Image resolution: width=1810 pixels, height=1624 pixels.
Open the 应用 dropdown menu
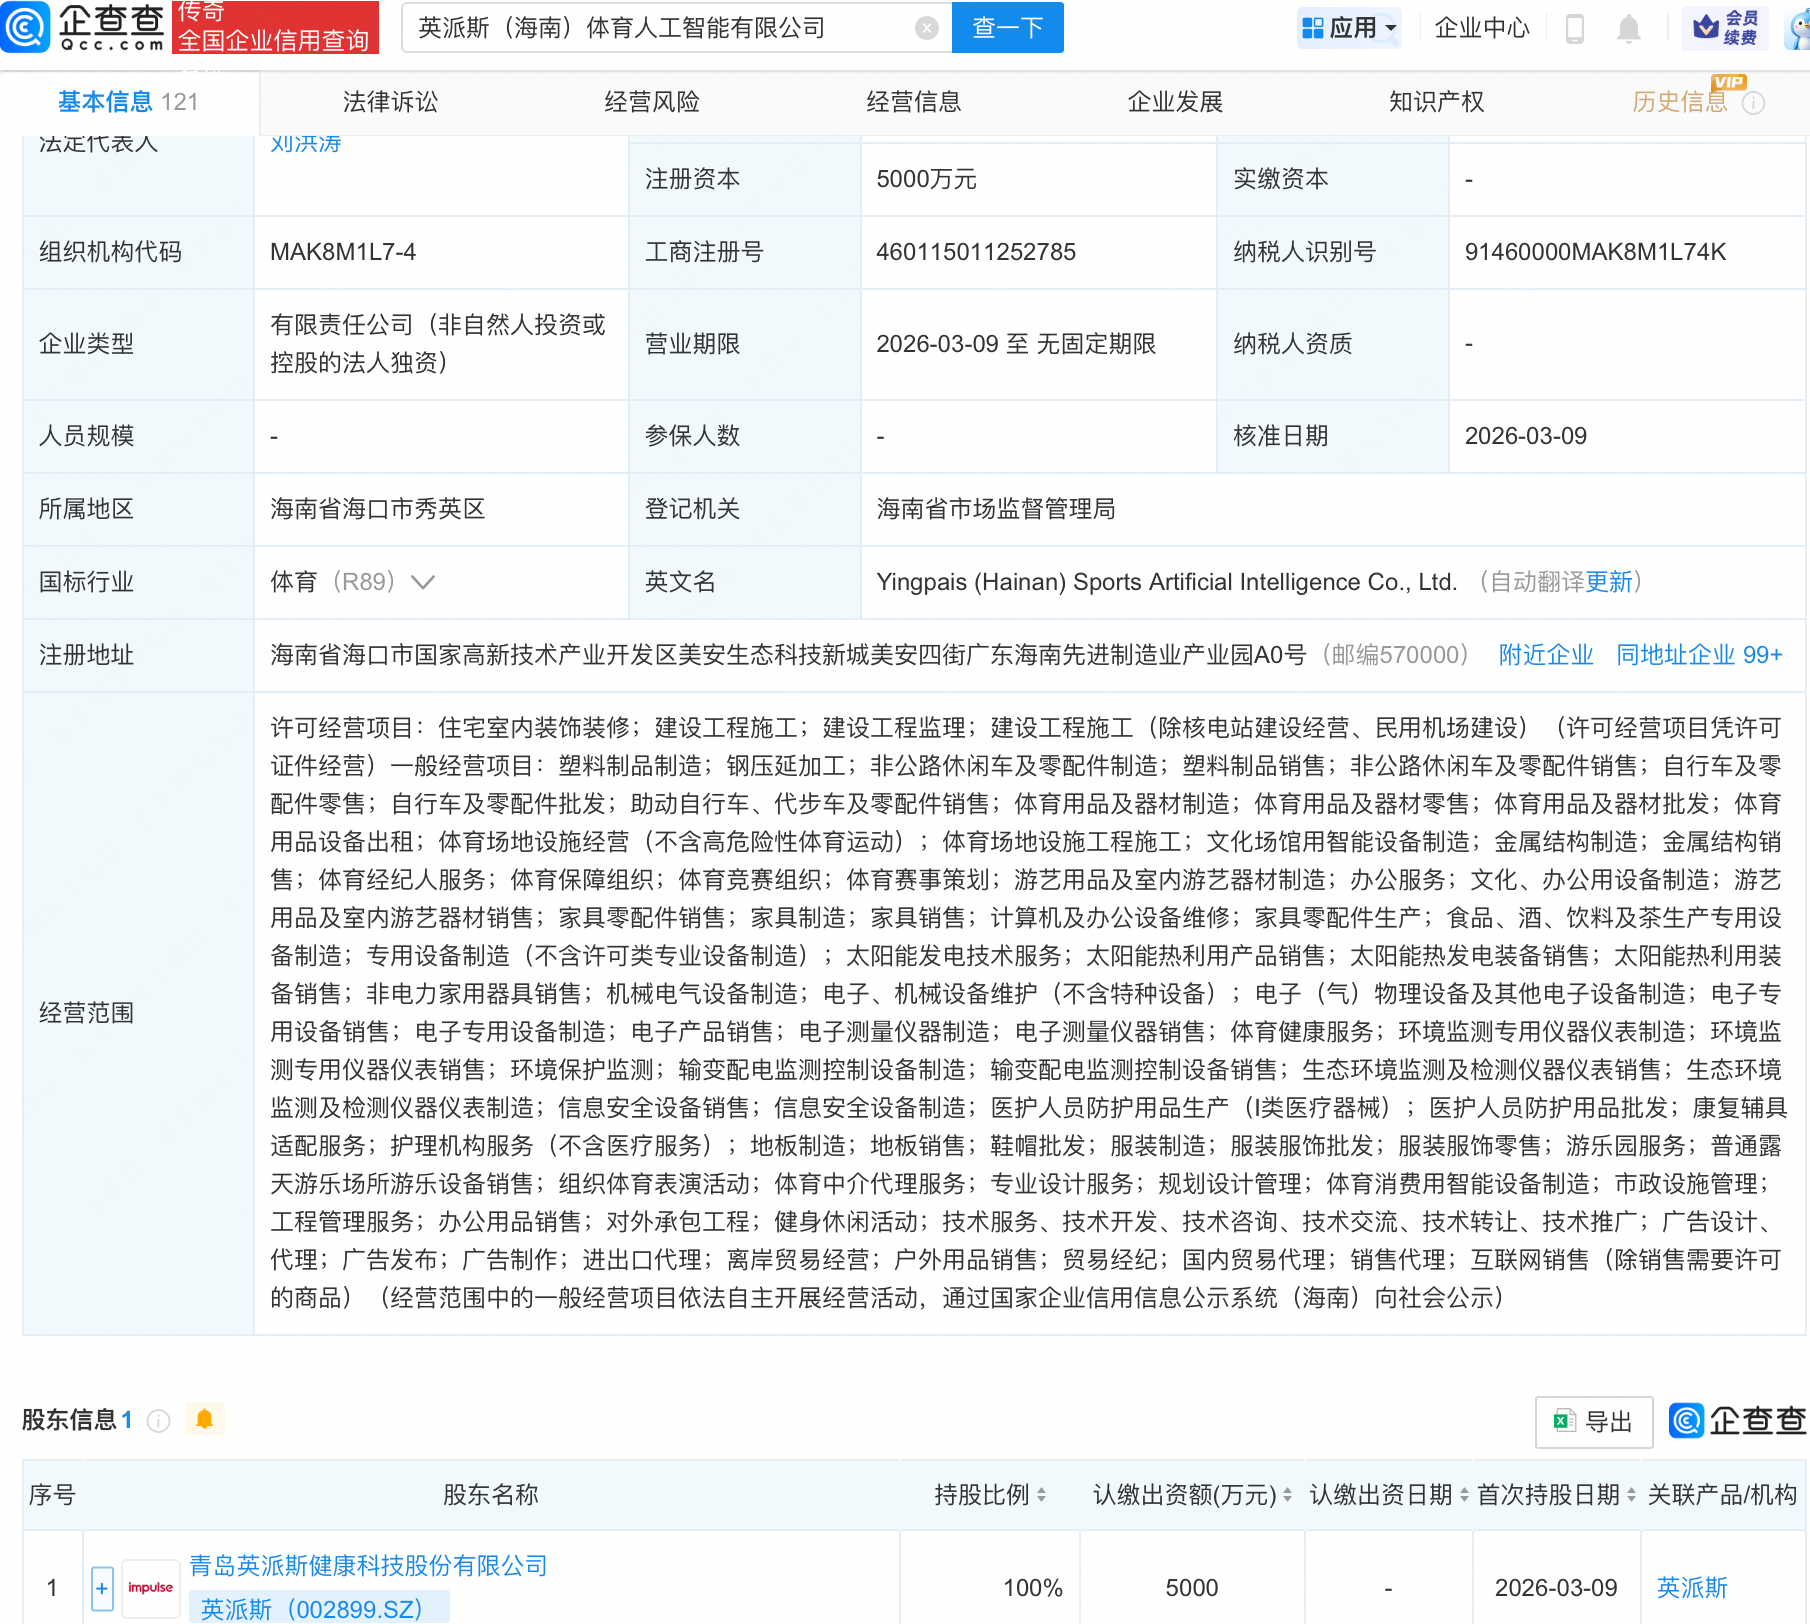(1349, 28)
